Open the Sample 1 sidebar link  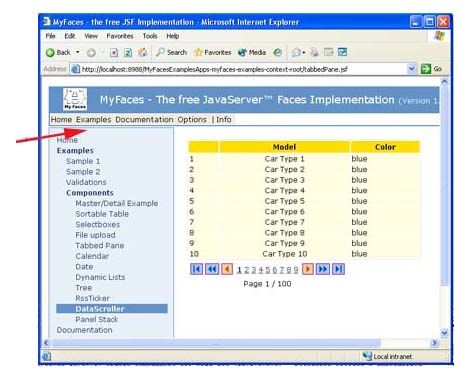pyautogui.click(x=83, y=161)
